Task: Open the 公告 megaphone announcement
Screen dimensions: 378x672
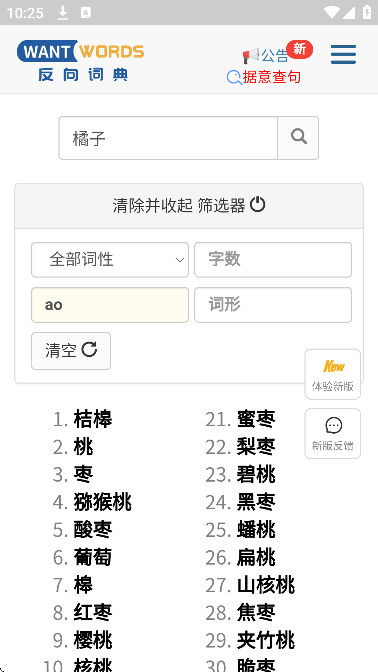Action: click(x=265, y=56)
